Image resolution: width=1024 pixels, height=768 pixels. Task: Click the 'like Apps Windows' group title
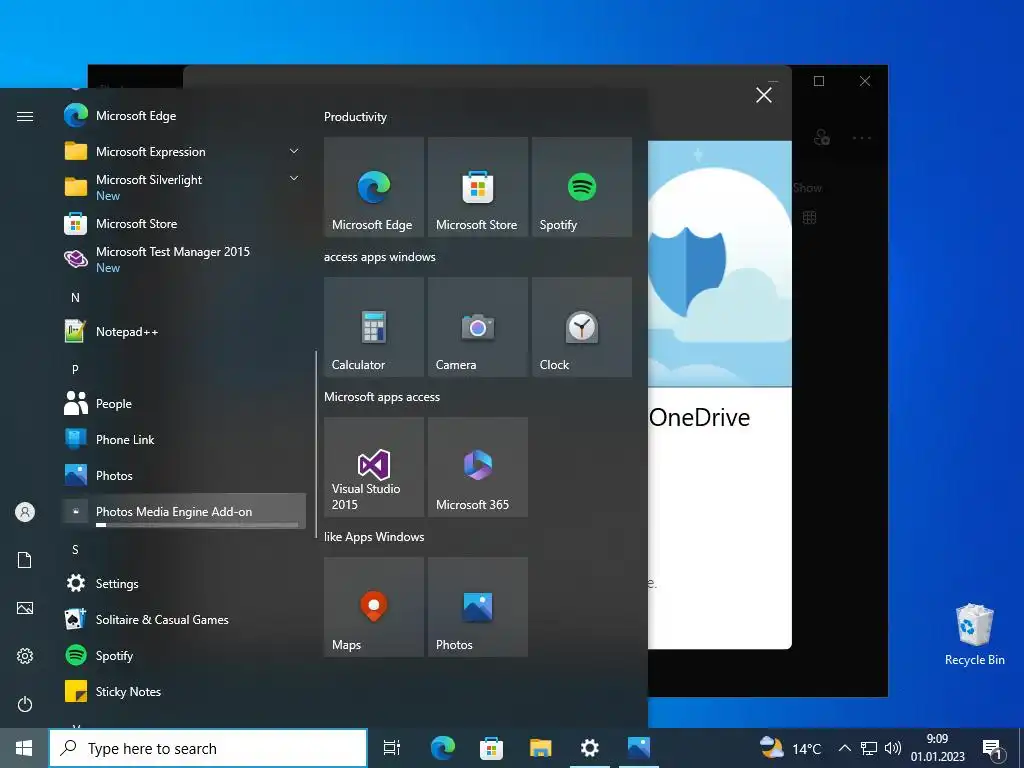374,537
